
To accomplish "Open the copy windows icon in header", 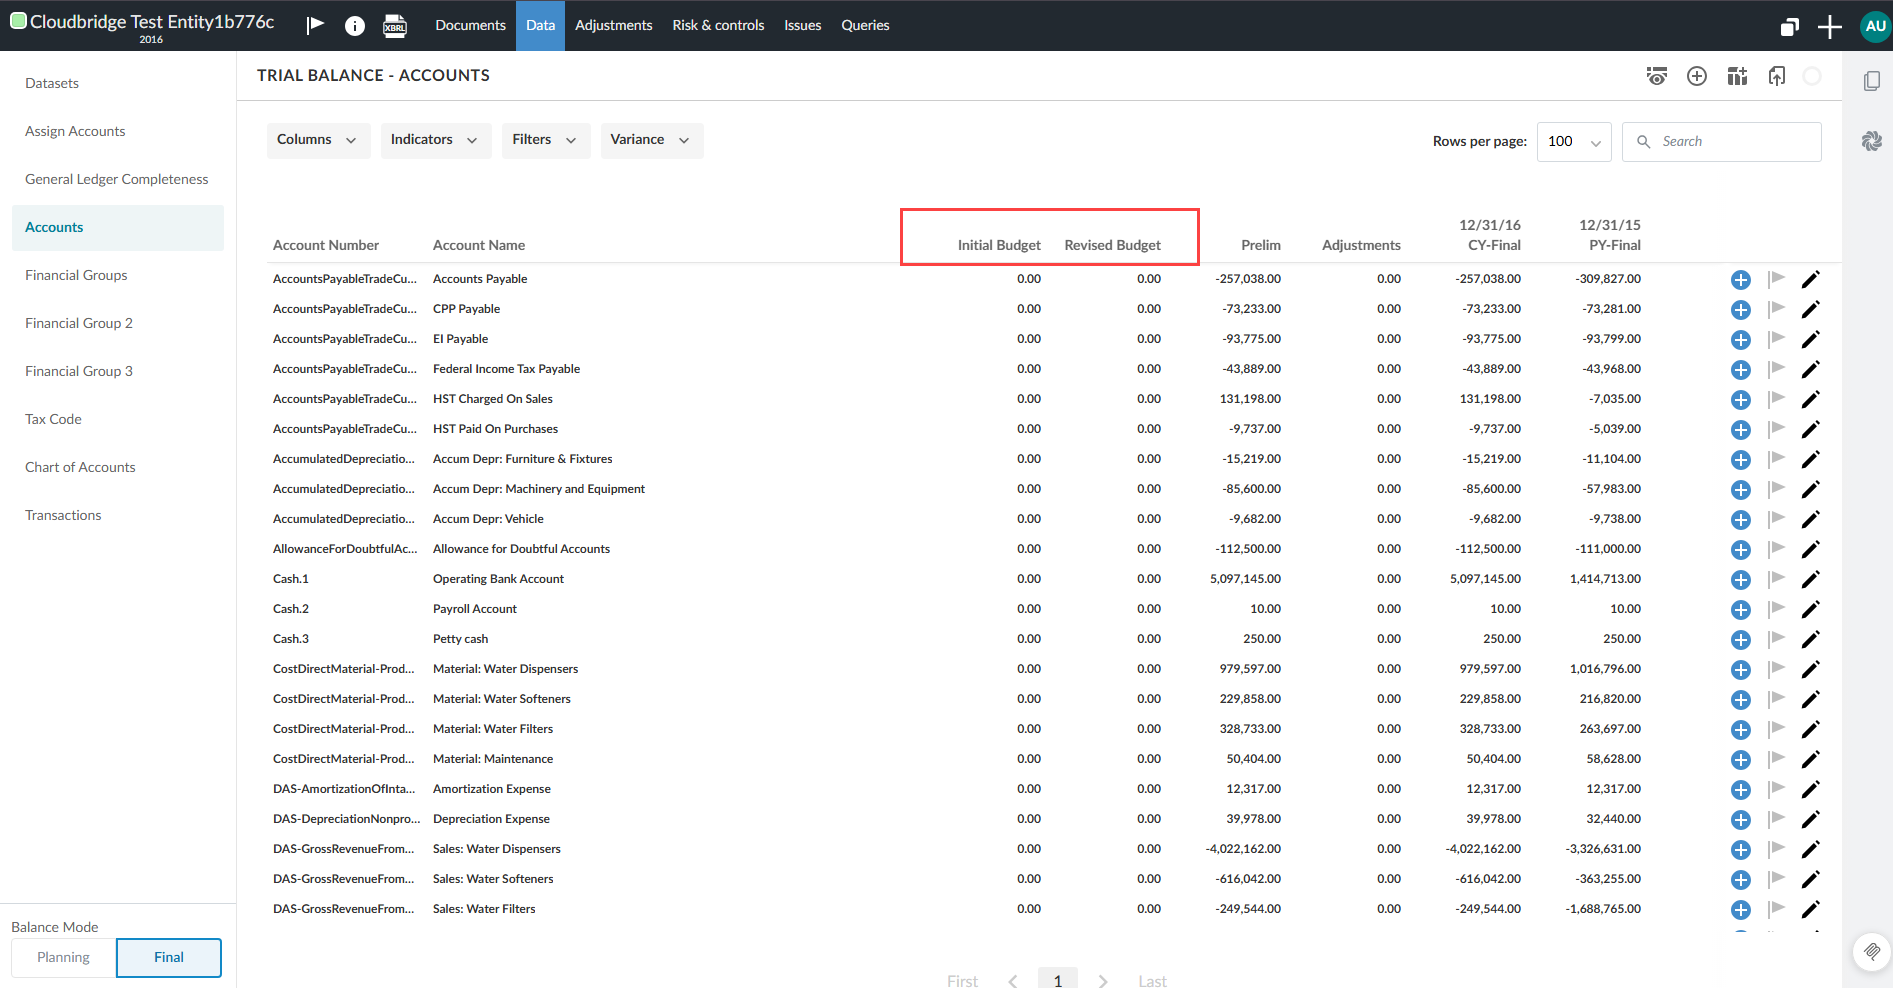I will pos(1790,27).
